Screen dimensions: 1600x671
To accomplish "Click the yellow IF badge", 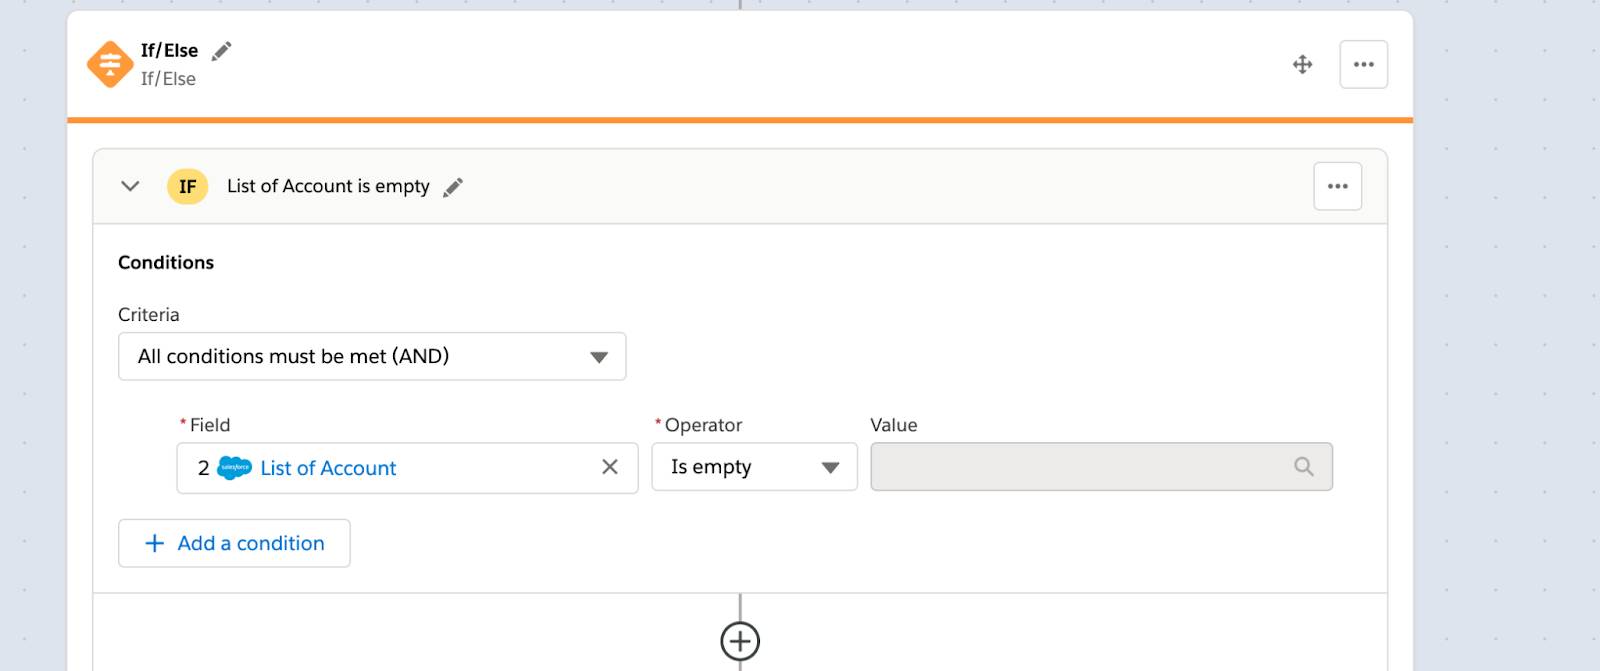I will click(187, 186).
